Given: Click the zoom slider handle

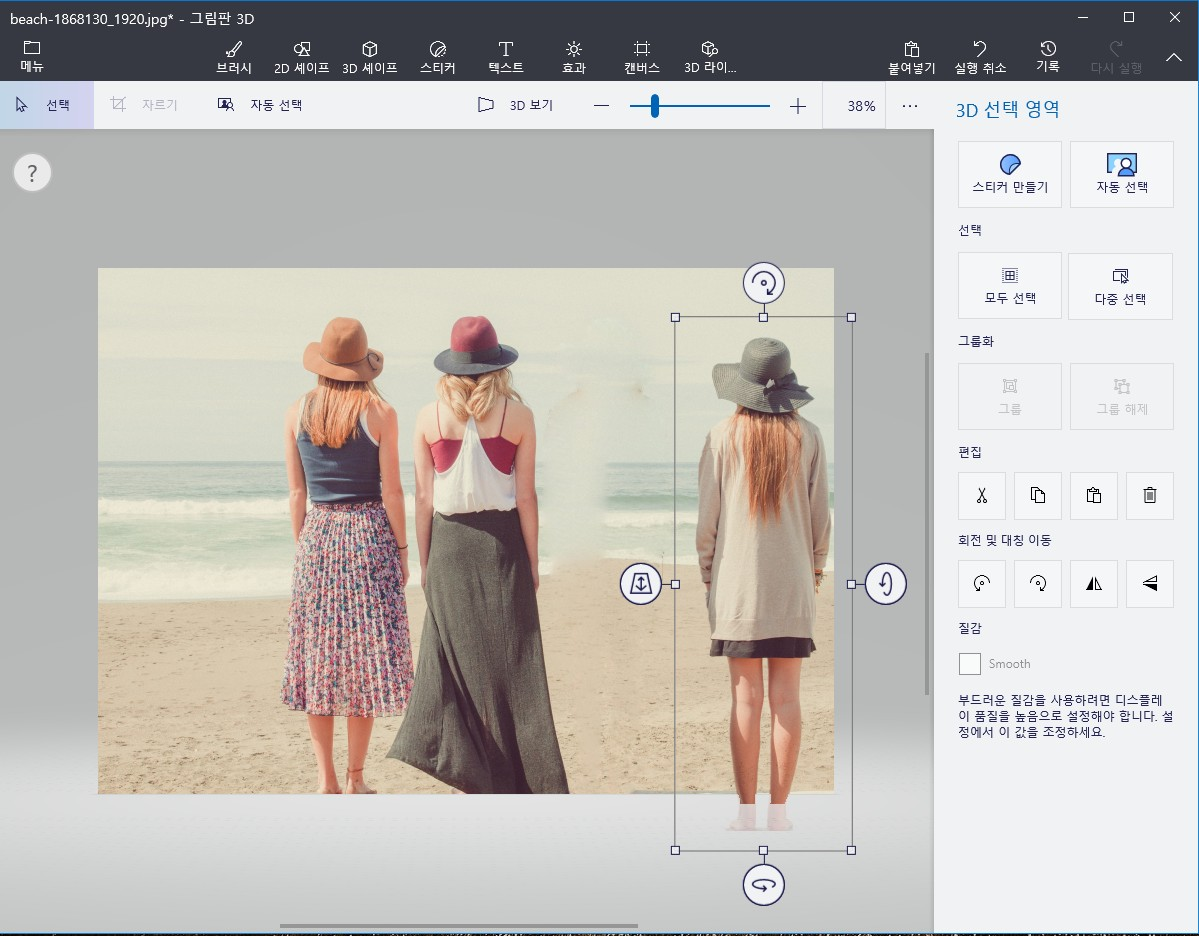Looking at the screenshot, I should (654, 105).
